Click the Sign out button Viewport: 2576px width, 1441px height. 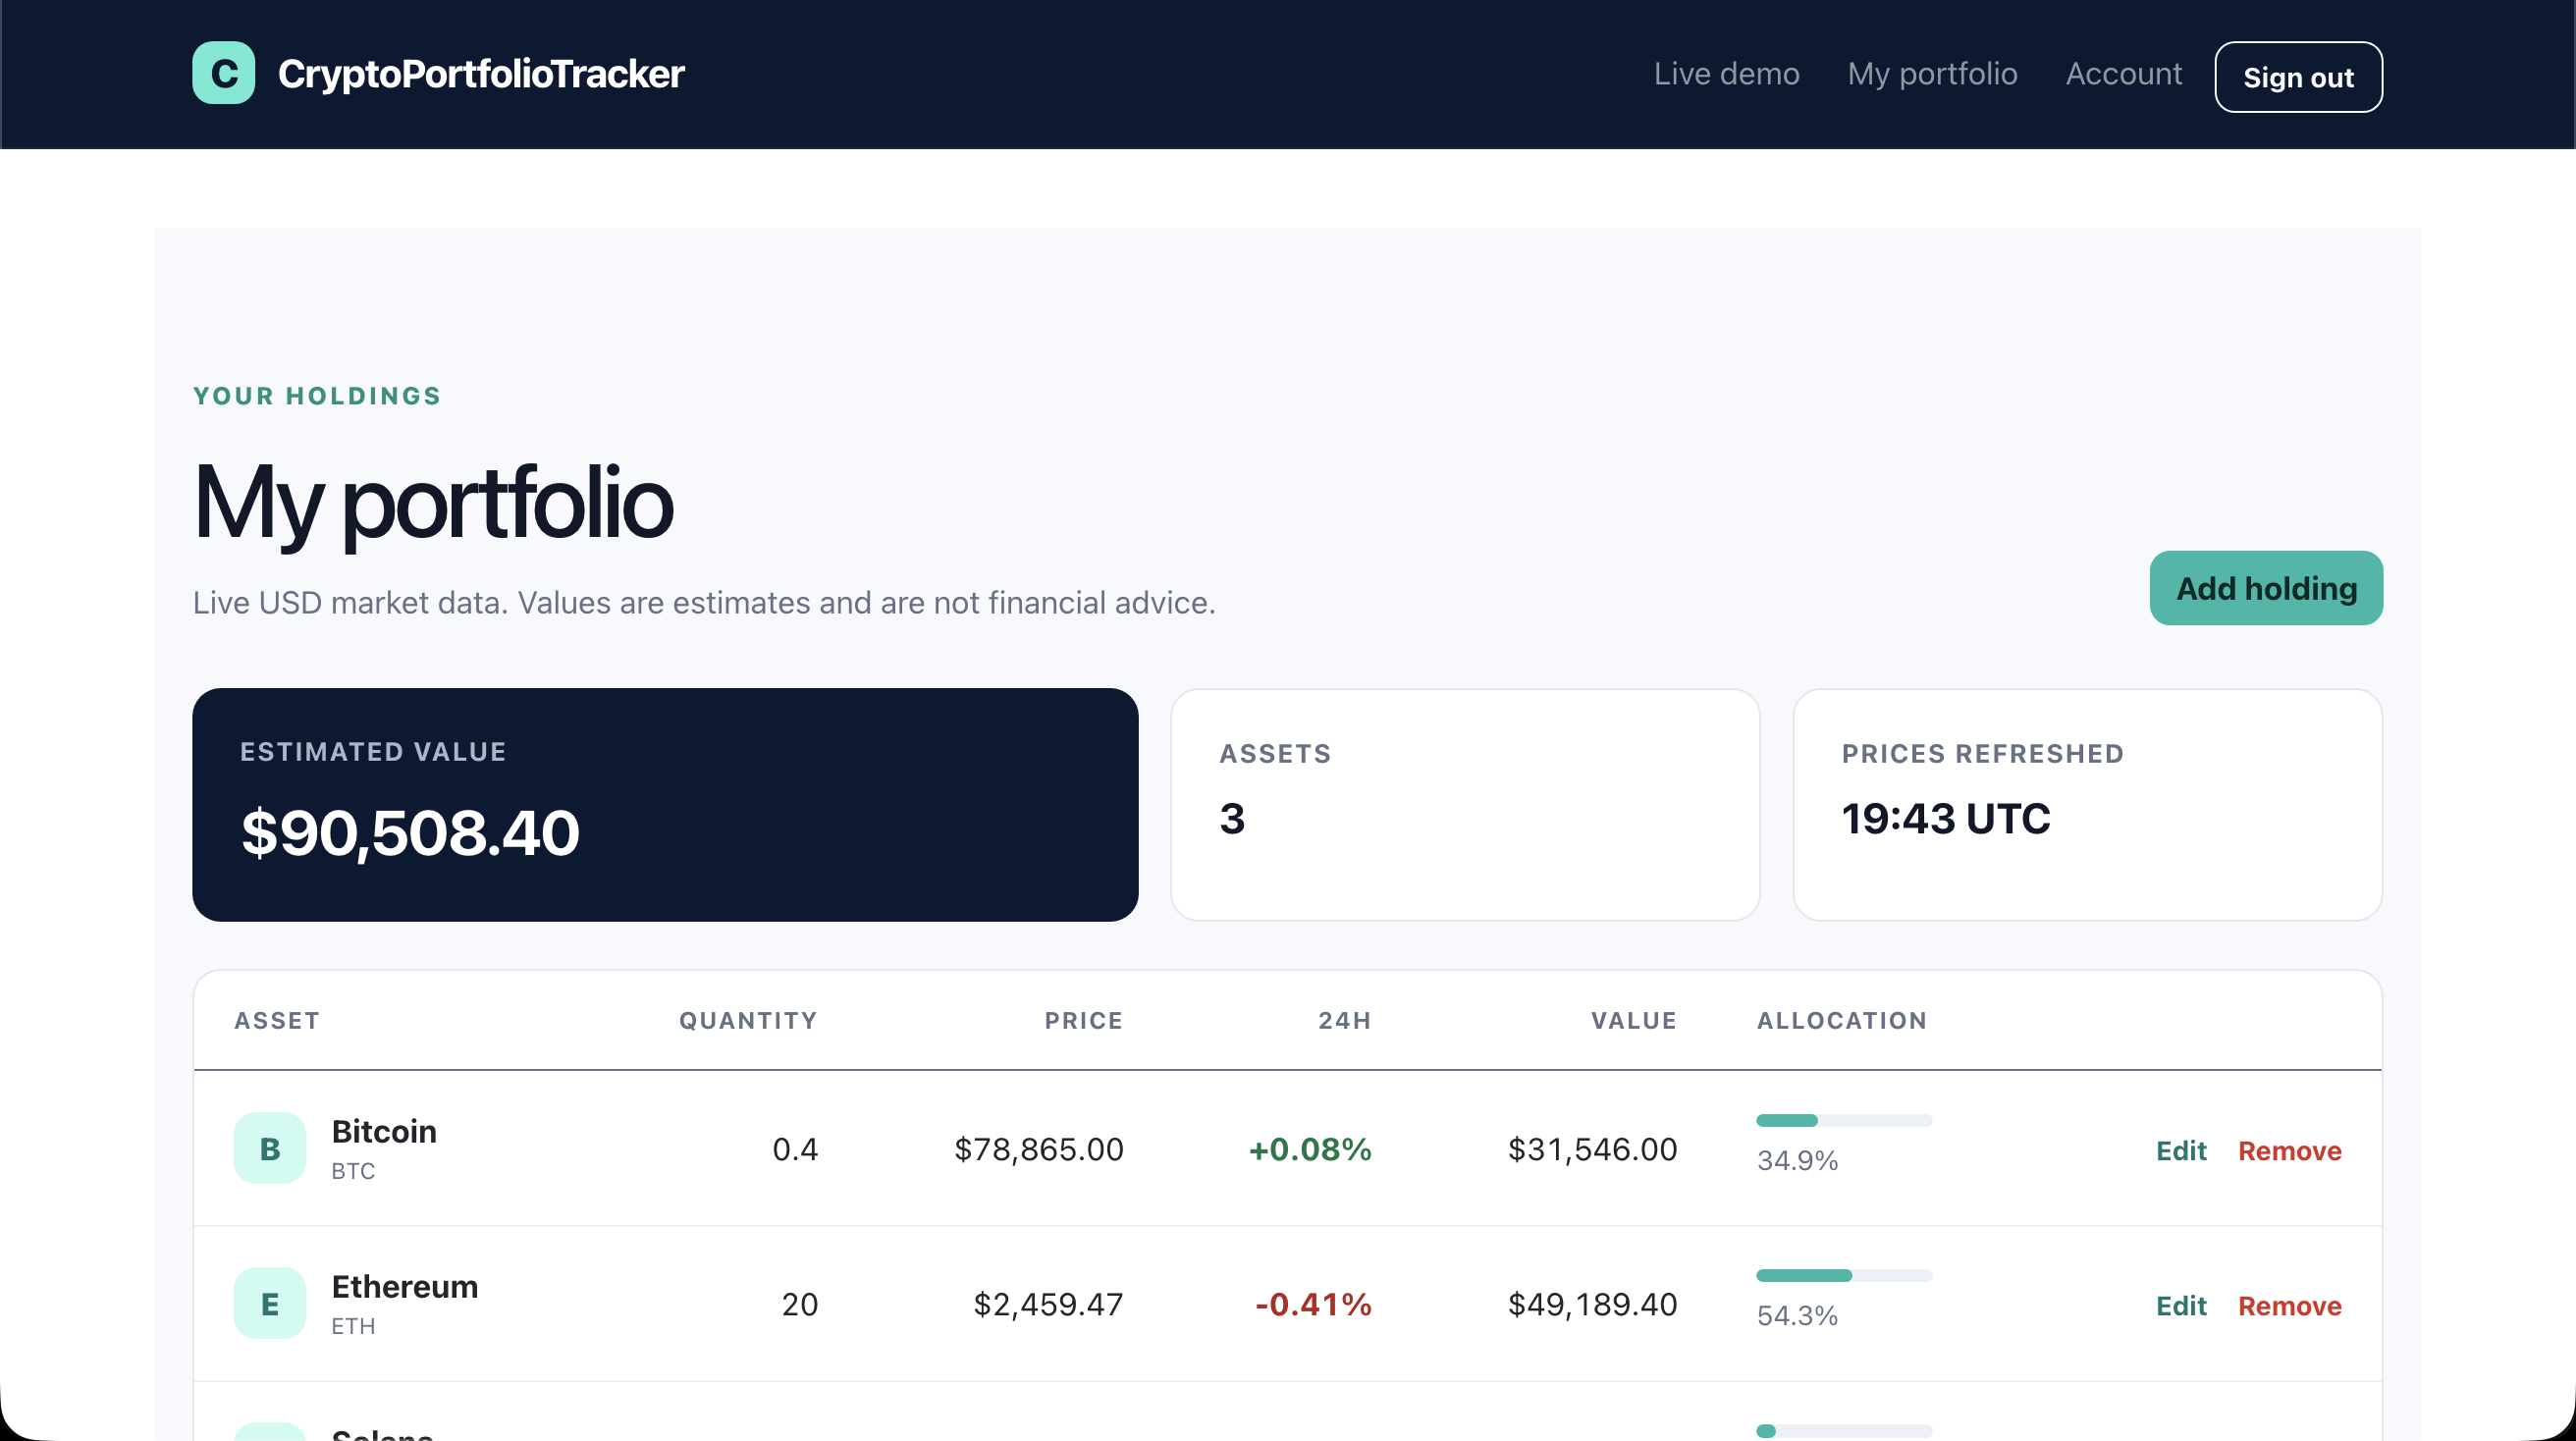(x=2298, y=77)
